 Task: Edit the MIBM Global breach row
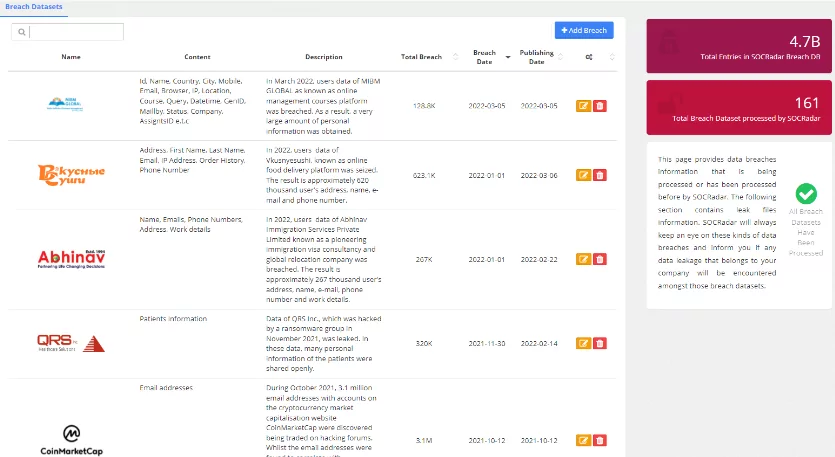click(x=583, y=105)
